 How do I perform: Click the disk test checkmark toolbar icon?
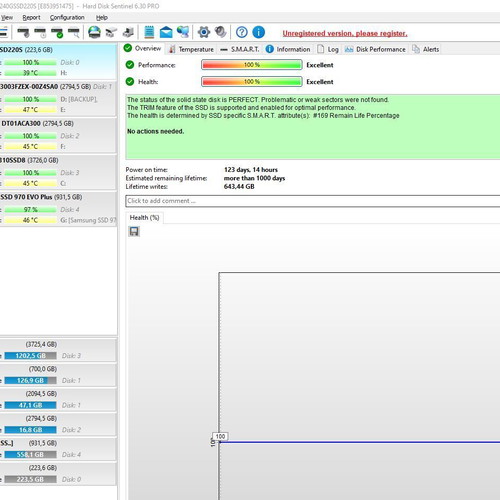(x=57, y=33)
